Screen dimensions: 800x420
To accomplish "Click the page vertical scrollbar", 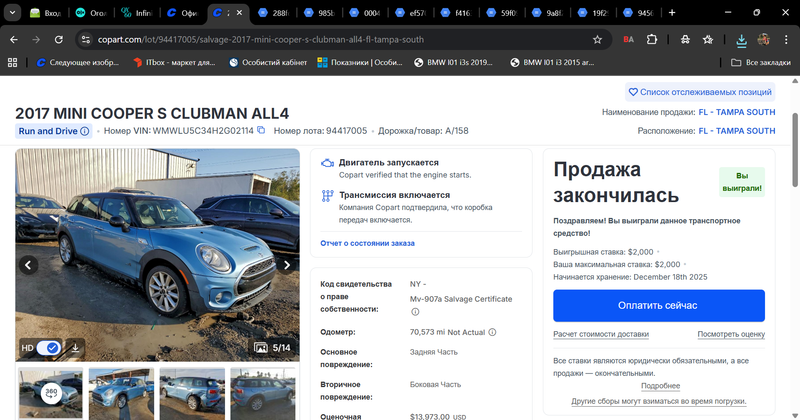I will tap(795, 150).
